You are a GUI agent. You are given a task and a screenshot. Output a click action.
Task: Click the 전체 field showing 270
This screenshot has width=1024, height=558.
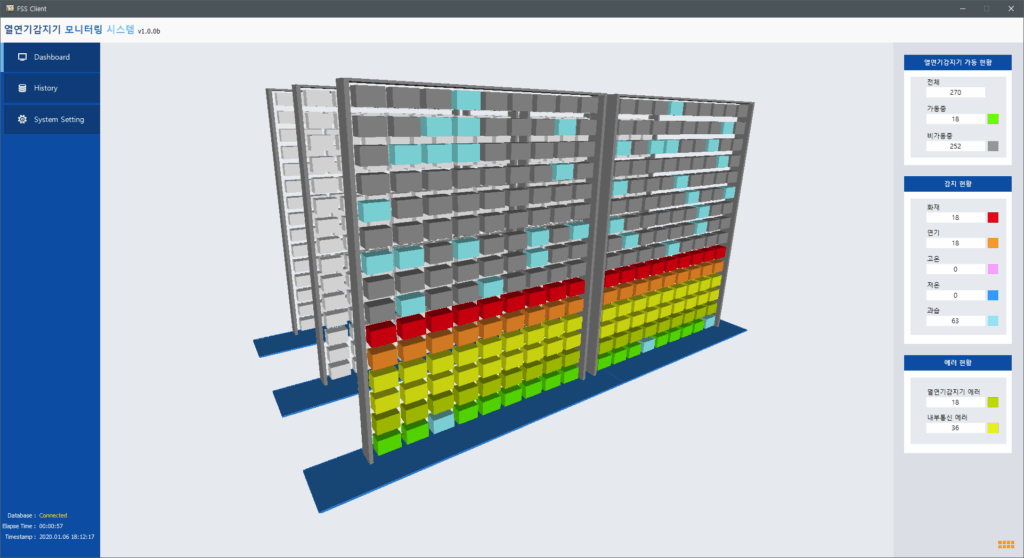click(955, 92)
